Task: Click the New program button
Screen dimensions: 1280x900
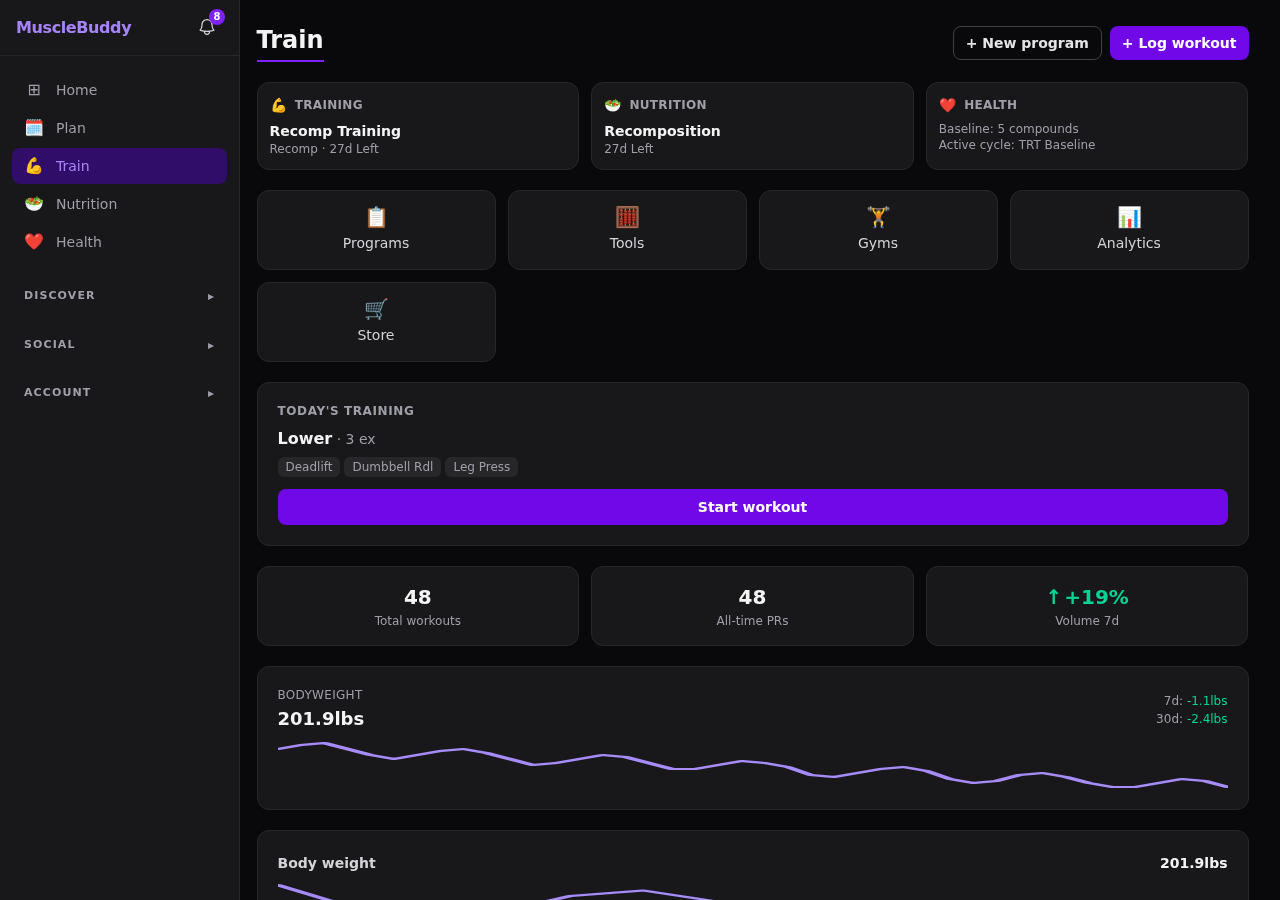Action: point(1027,43)
